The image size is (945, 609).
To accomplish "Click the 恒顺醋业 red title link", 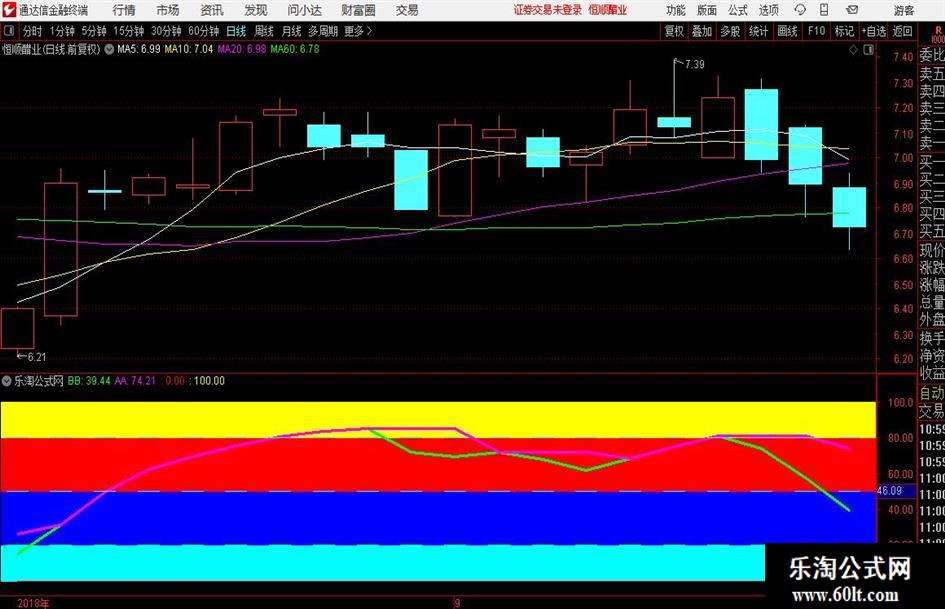I will [x=608, y=10].
